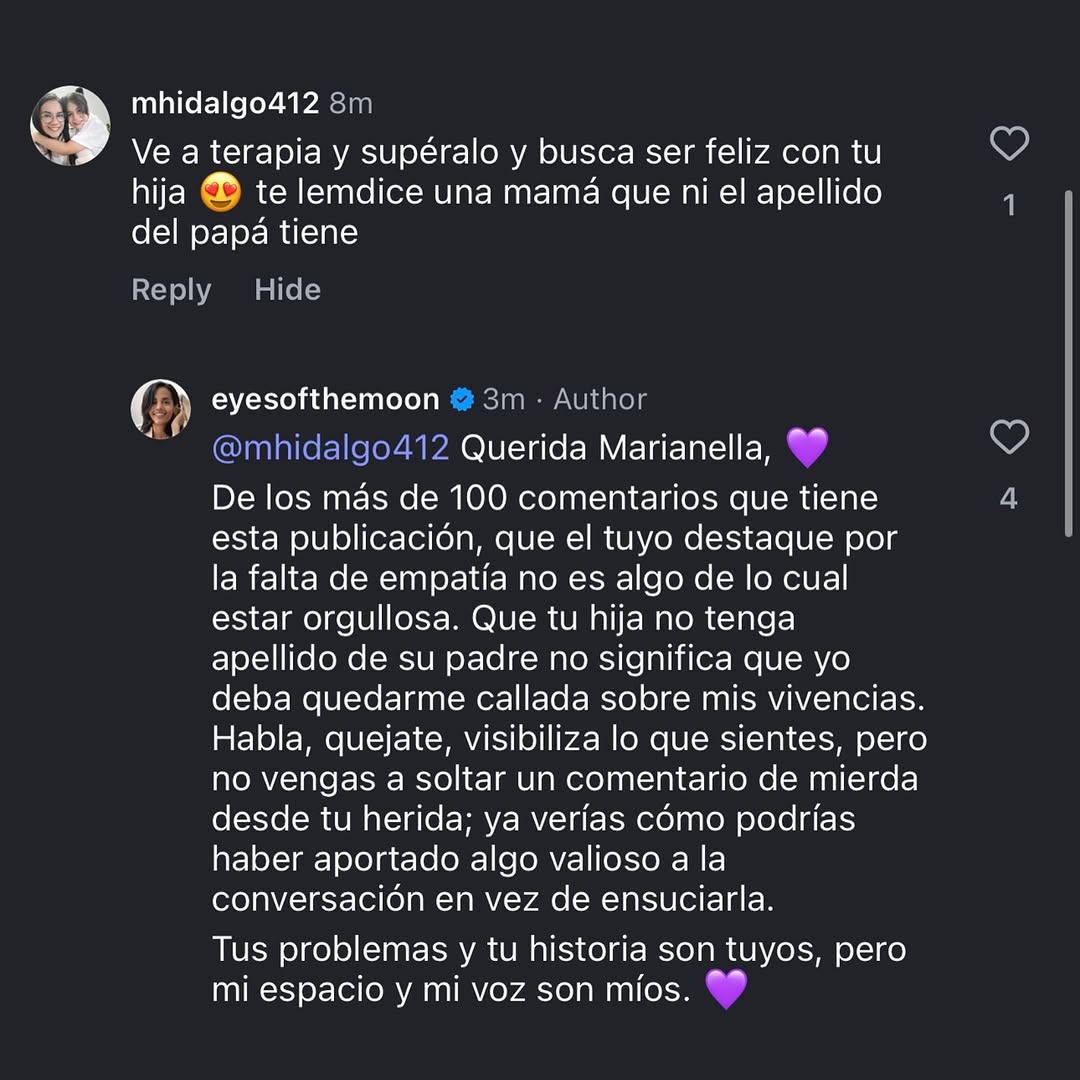Click the purple heart after 'Querida Marianella,'
The width and height of the screenshot is (1080, 1080).
pyautogui.click(x=807, y=447)
